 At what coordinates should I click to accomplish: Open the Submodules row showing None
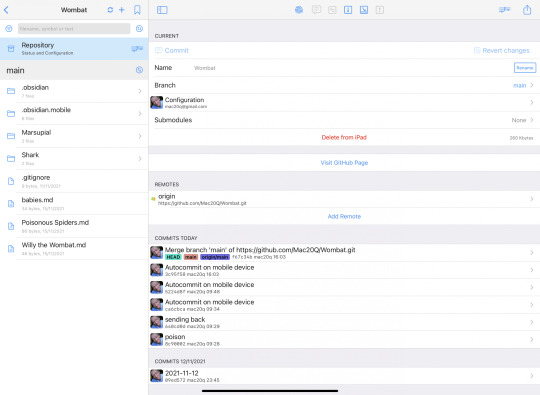[x=344, y=120]
